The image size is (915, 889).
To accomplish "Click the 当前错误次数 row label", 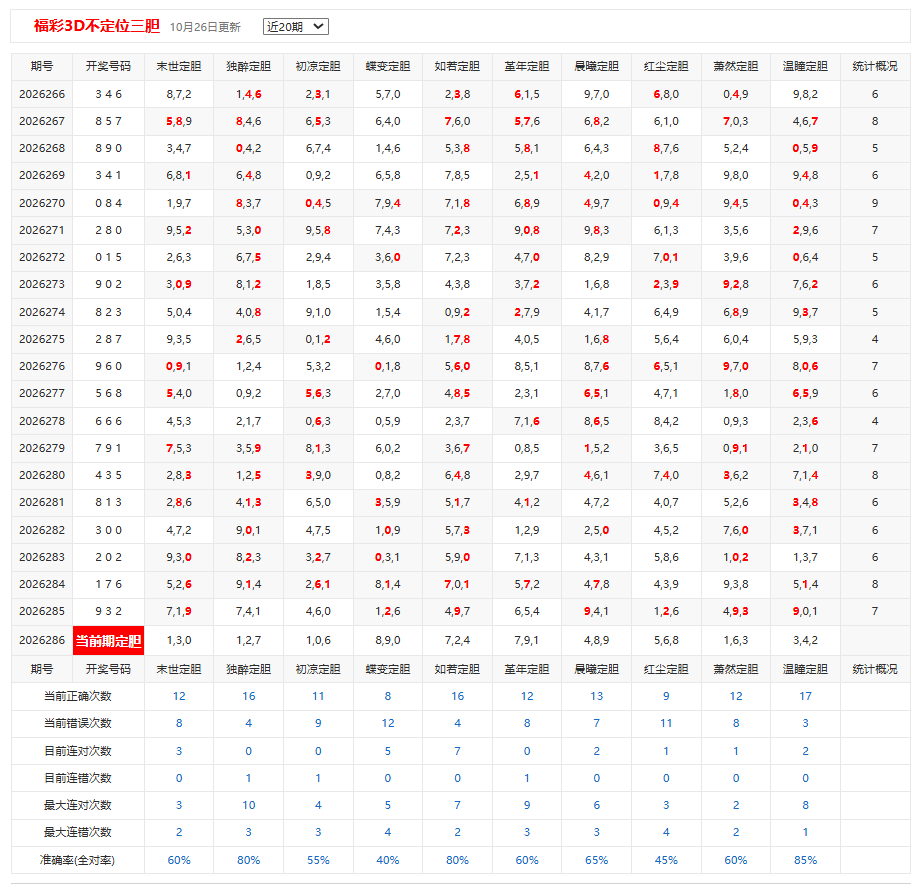I will 78,723.
